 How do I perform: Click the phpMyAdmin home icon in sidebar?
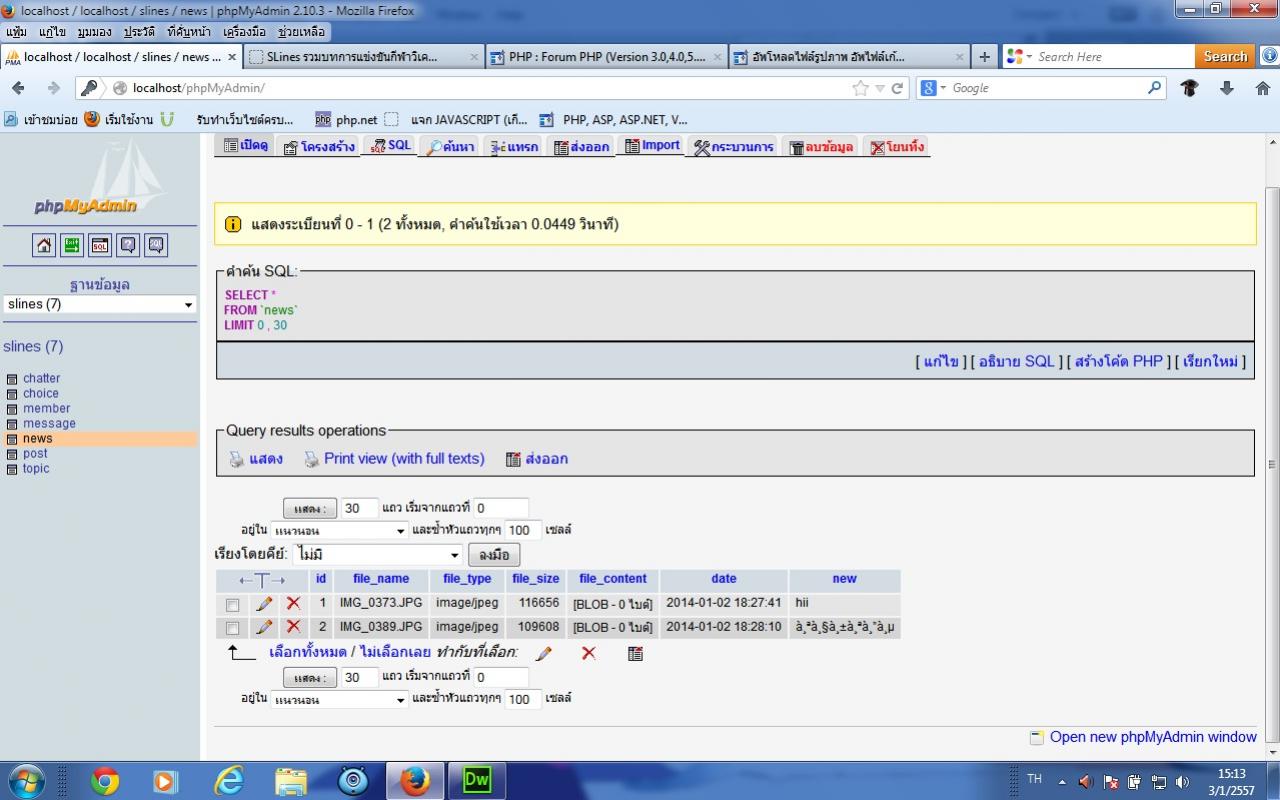click(44, 245)
